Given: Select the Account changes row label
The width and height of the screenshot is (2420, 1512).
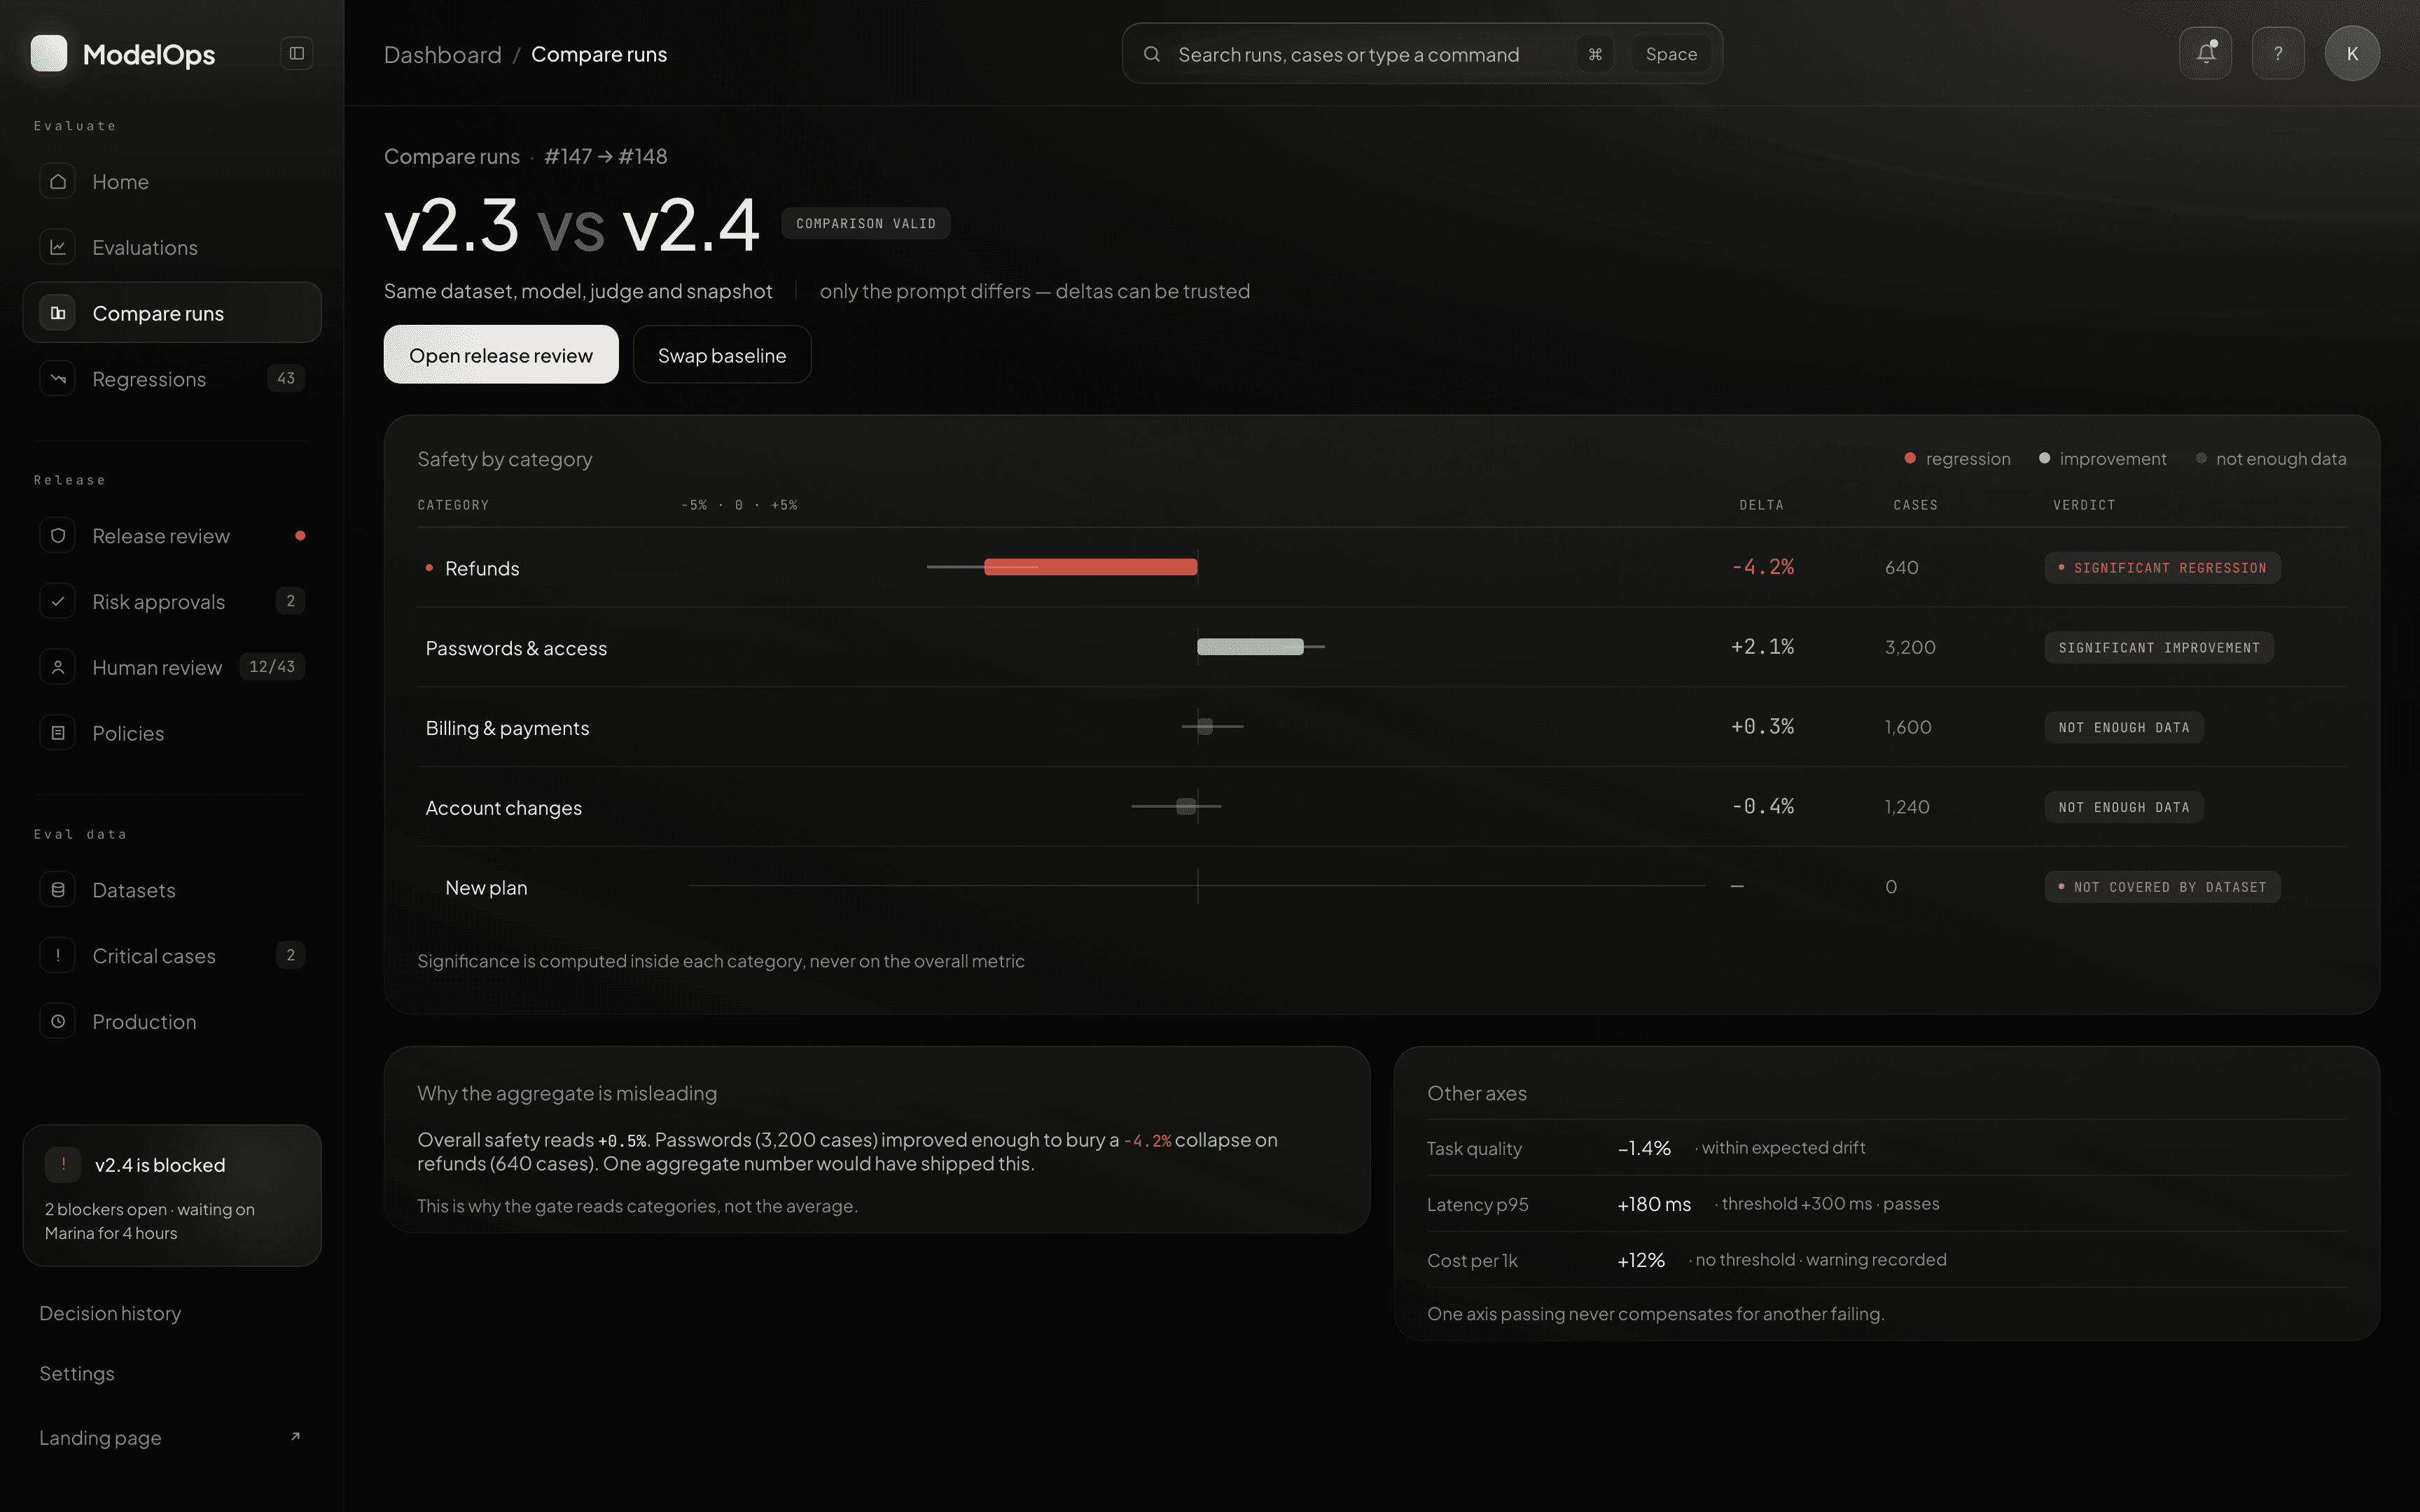Looking at the screenshot, I should (x=503, y=808).
